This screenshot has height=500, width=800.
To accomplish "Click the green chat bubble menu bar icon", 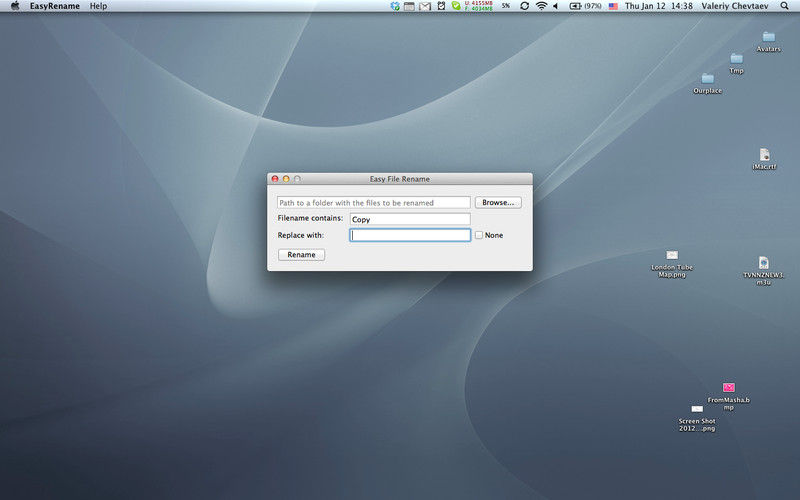I will [x=456, y=6].
